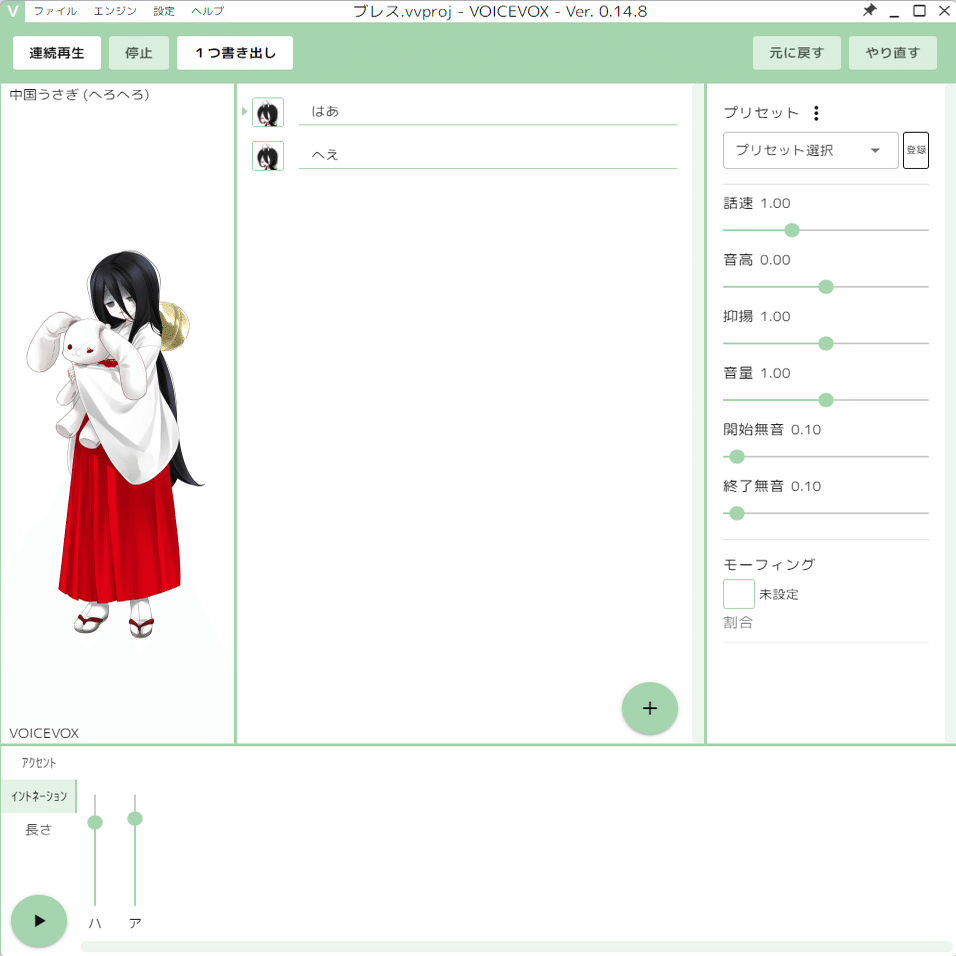This screenshot has height=956, width=956.
Task: Adjust the 終了無音 slider handle
Action: click(737, 513)
